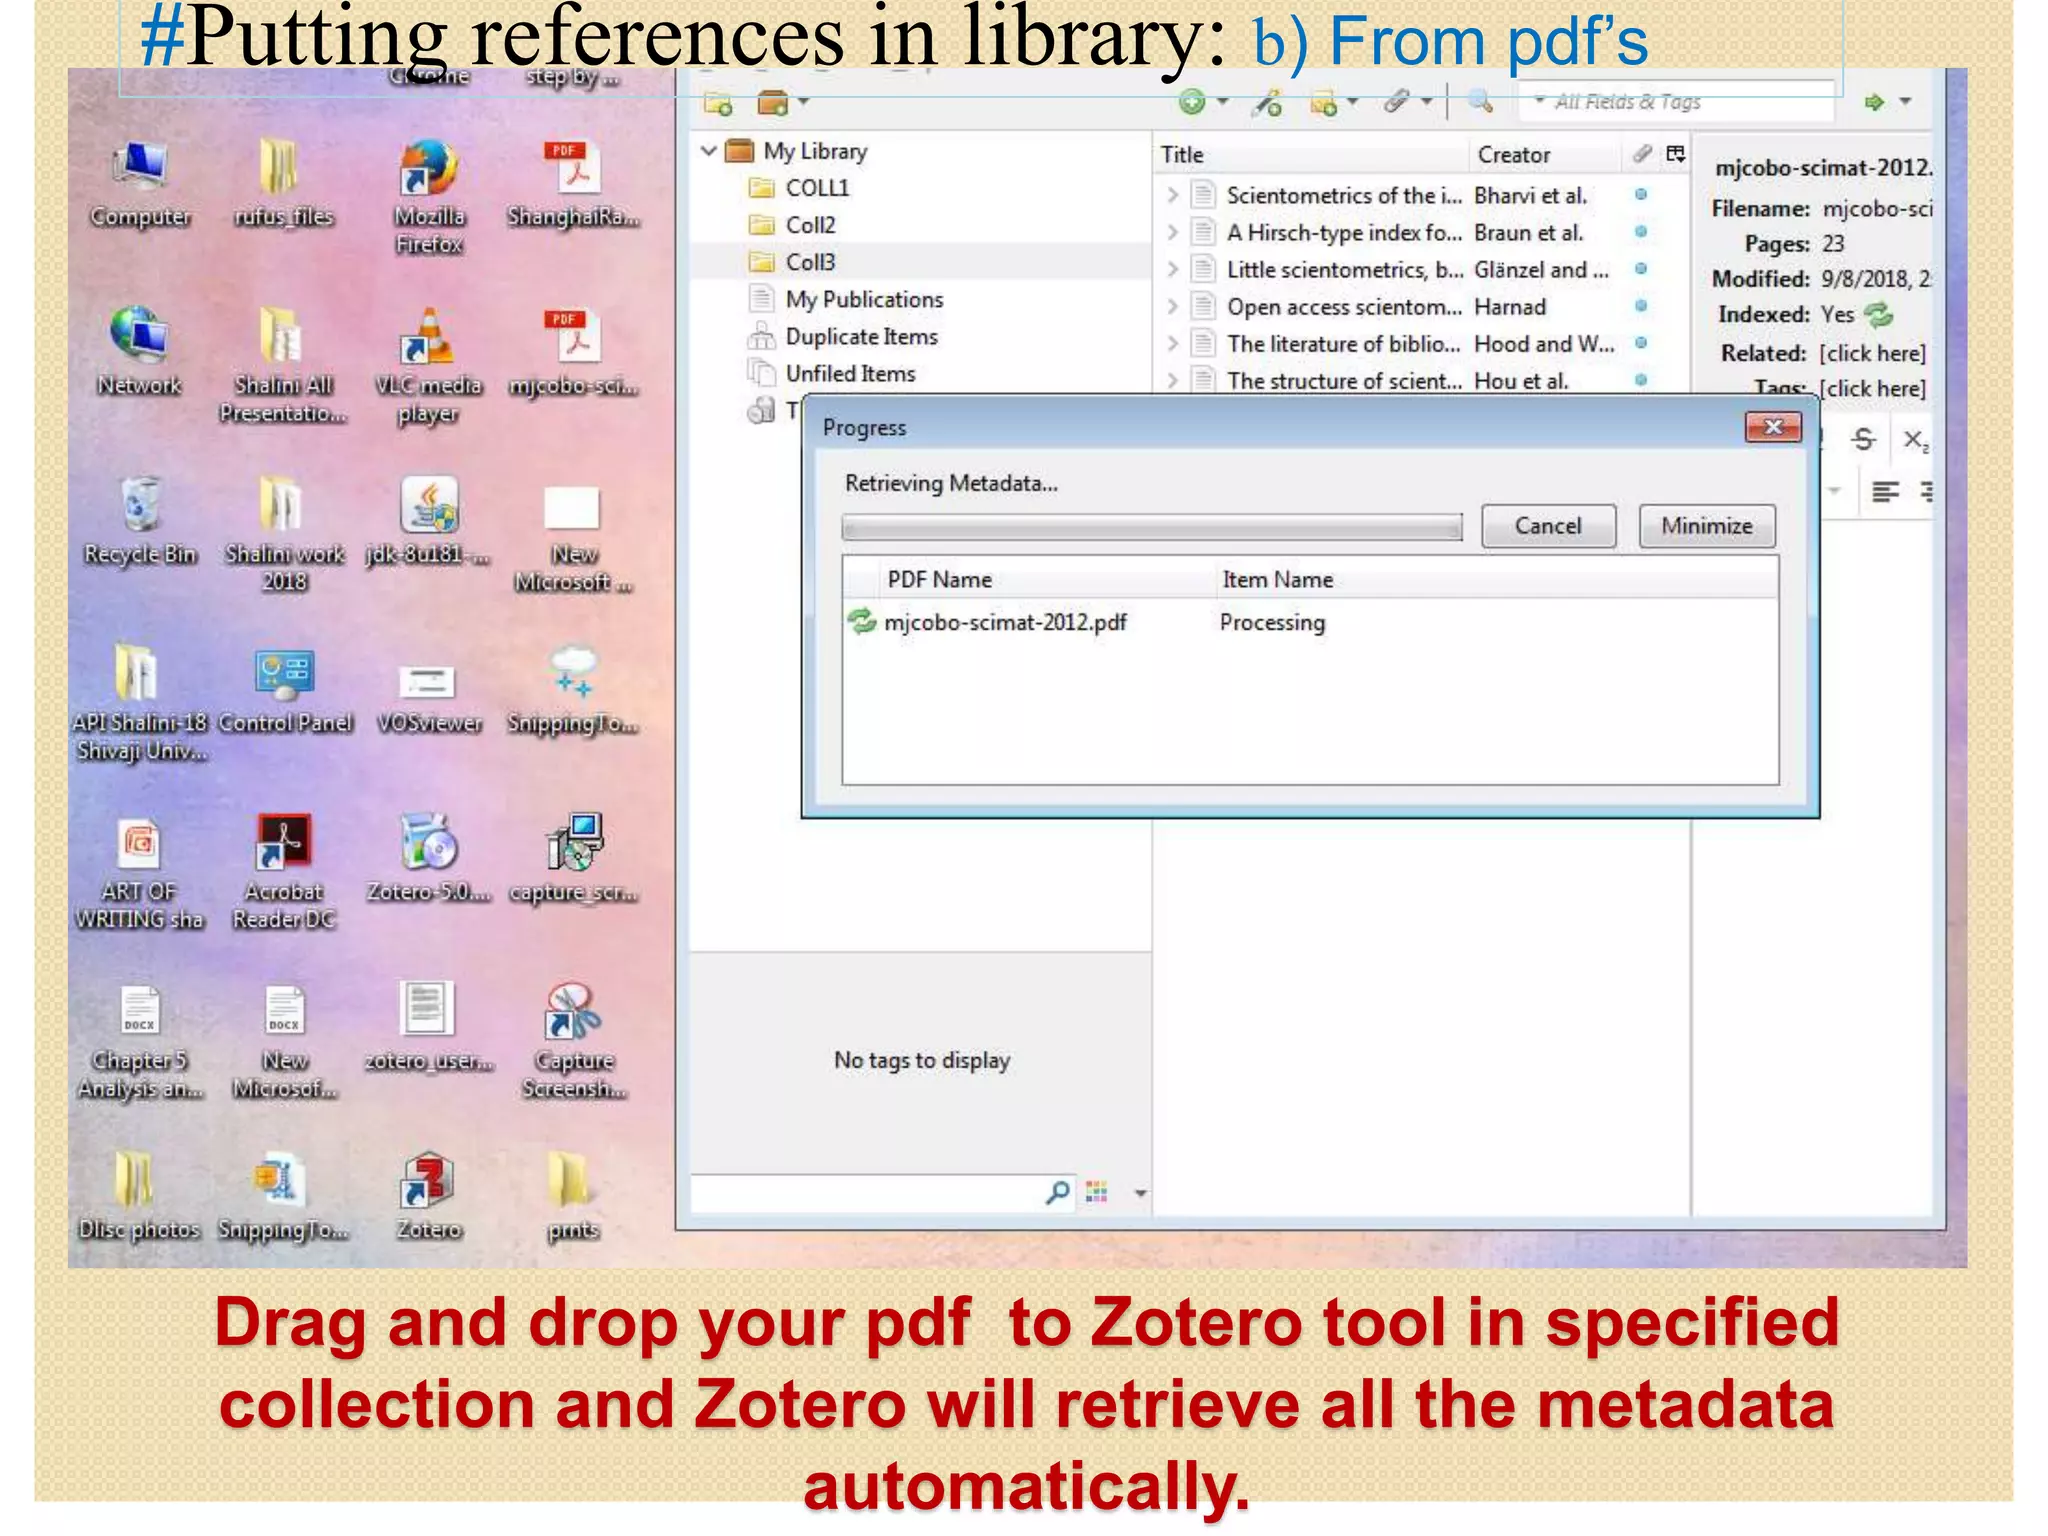The width and height of the screenshot is (2048, 1536).
Task: Open the ShanghaiRa... PDF desktop file
Action: (573, 185)
